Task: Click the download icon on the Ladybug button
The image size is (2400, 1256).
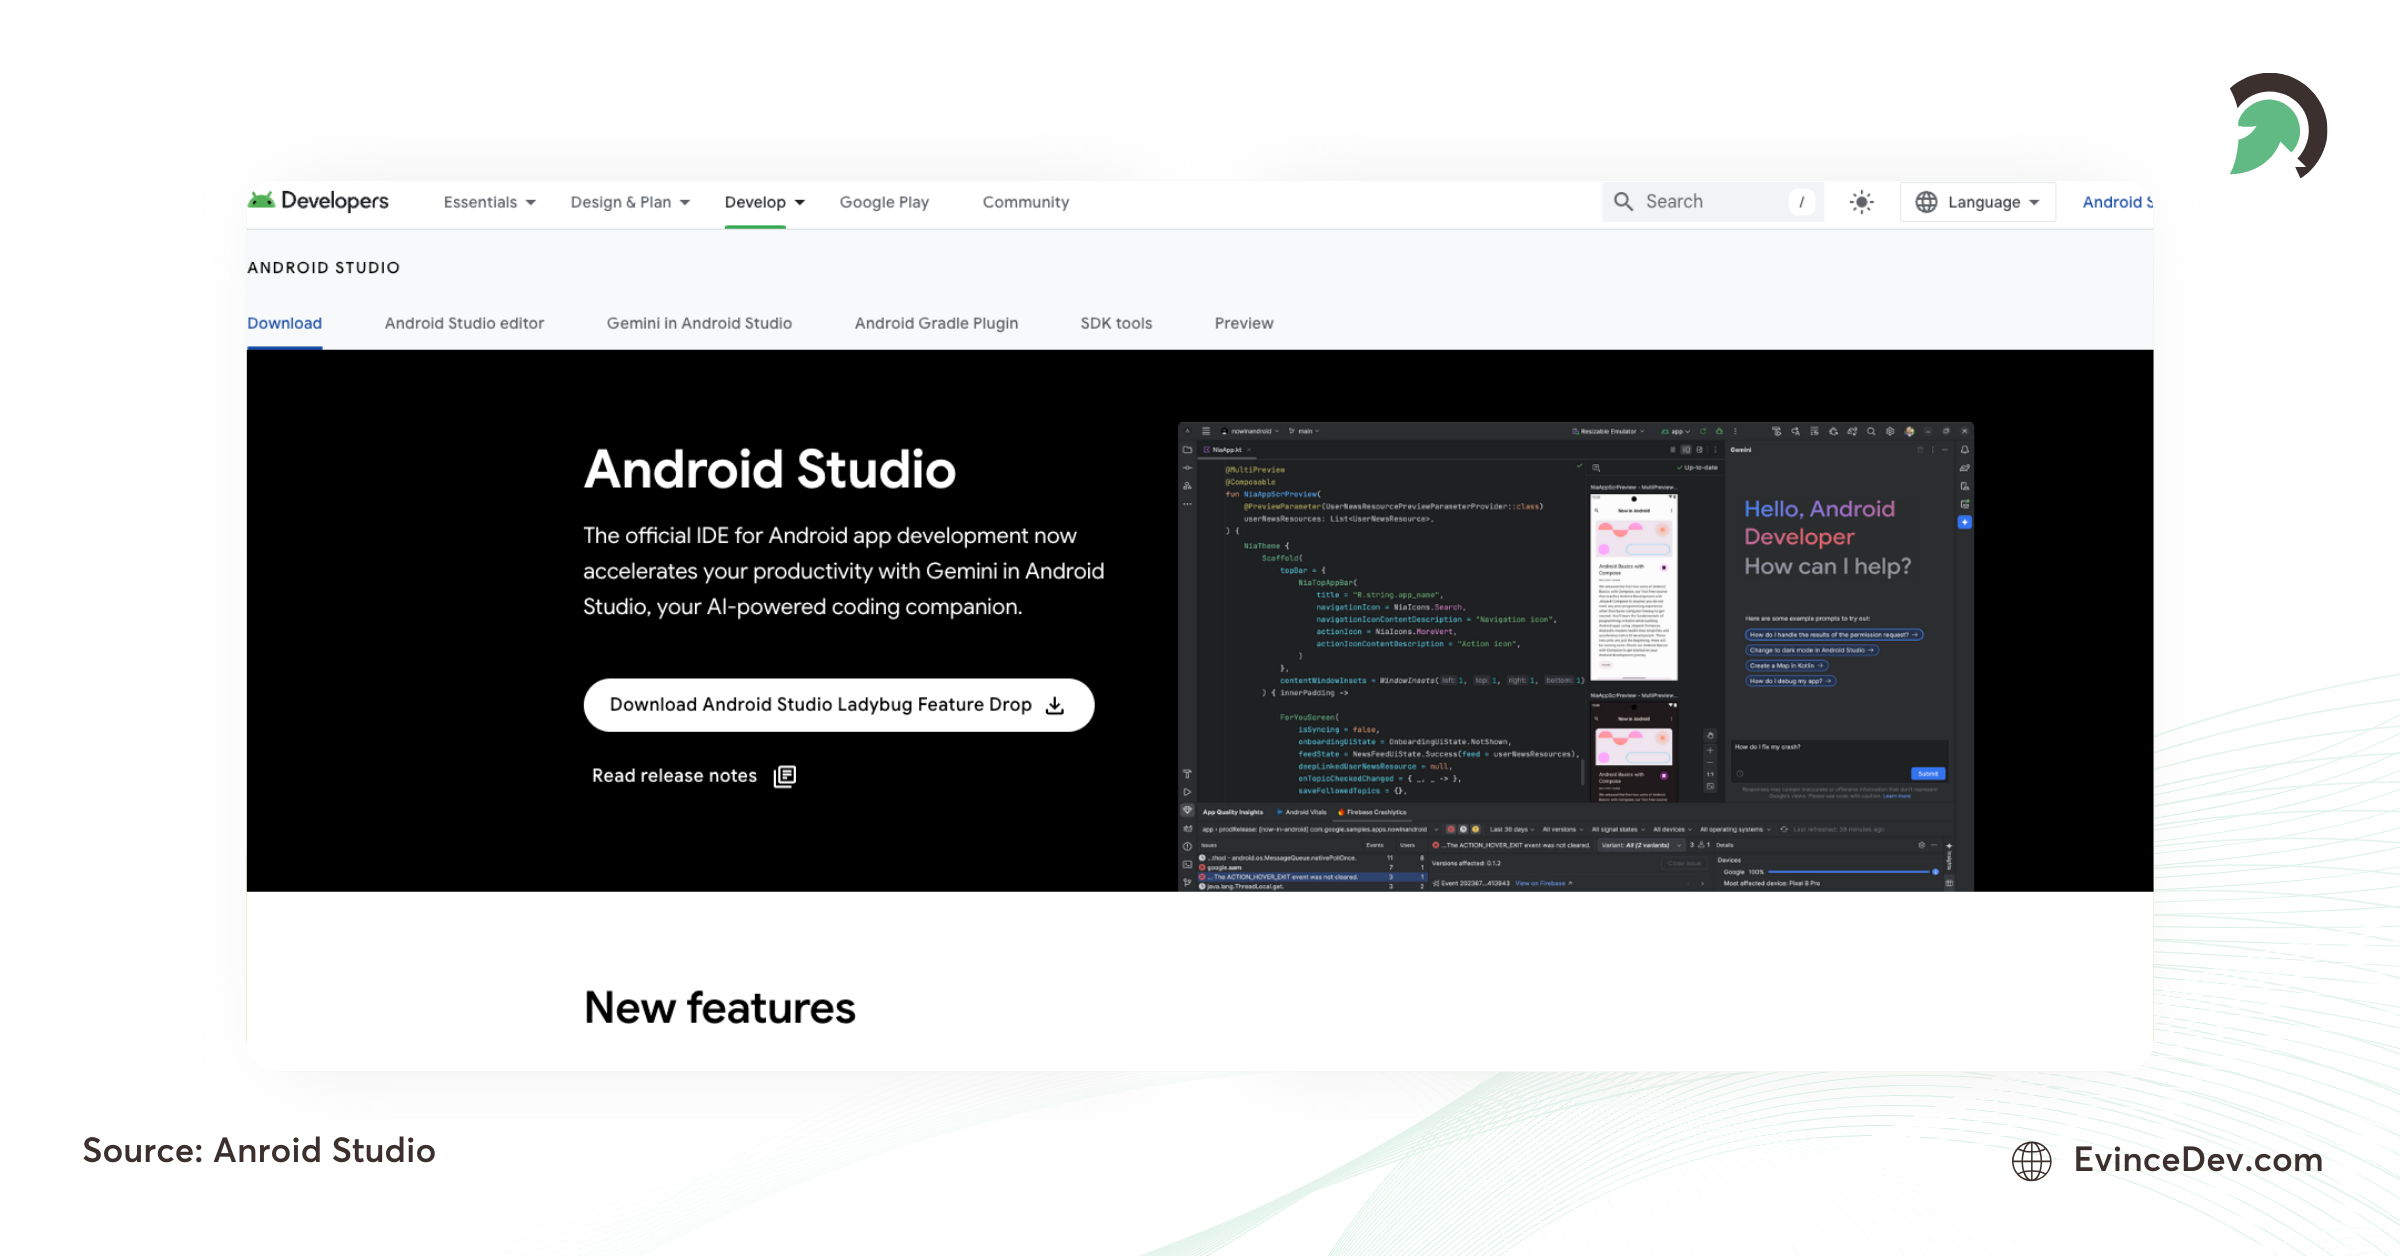Action: [1055, 704]
